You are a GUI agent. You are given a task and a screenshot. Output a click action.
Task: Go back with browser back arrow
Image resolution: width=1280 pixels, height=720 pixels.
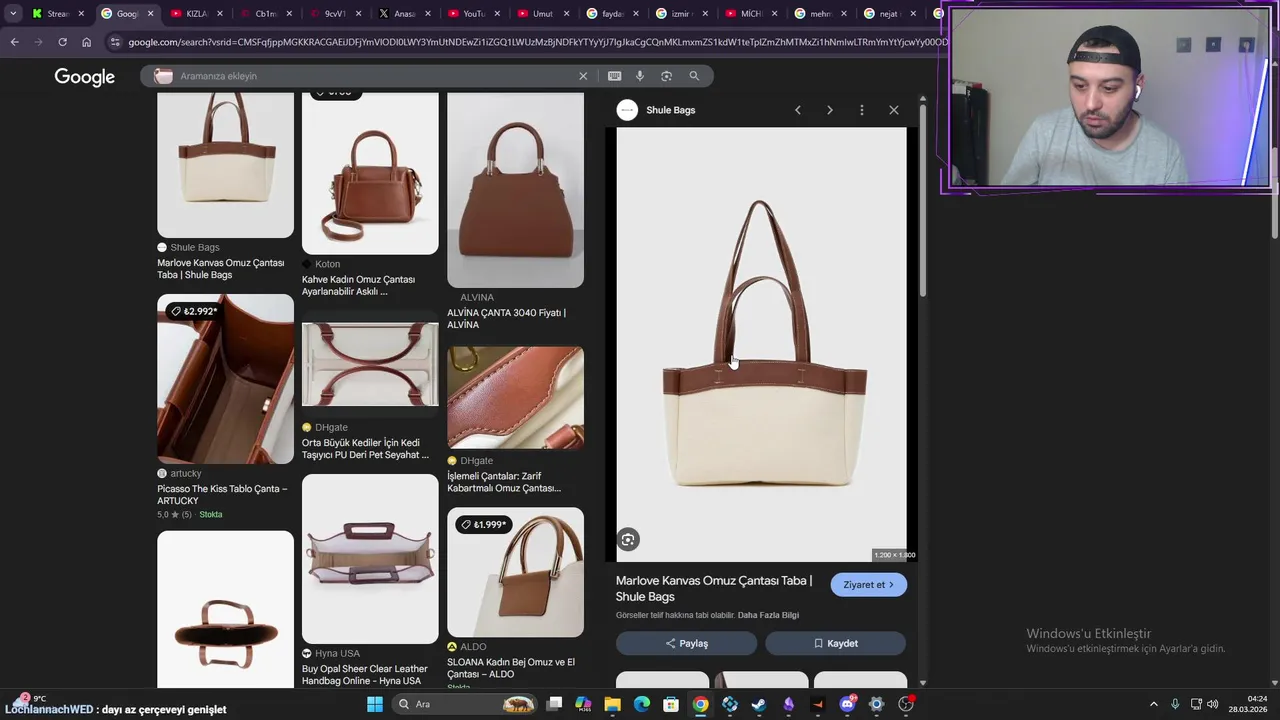[x=14, y=42]
